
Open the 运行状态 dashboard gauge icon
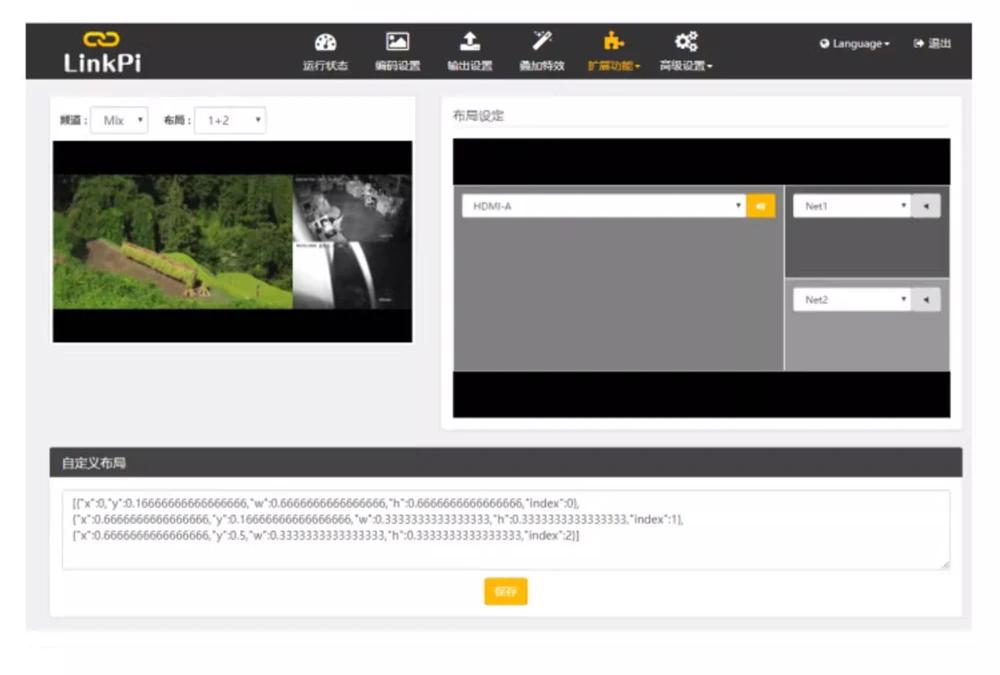coord(325,42)
